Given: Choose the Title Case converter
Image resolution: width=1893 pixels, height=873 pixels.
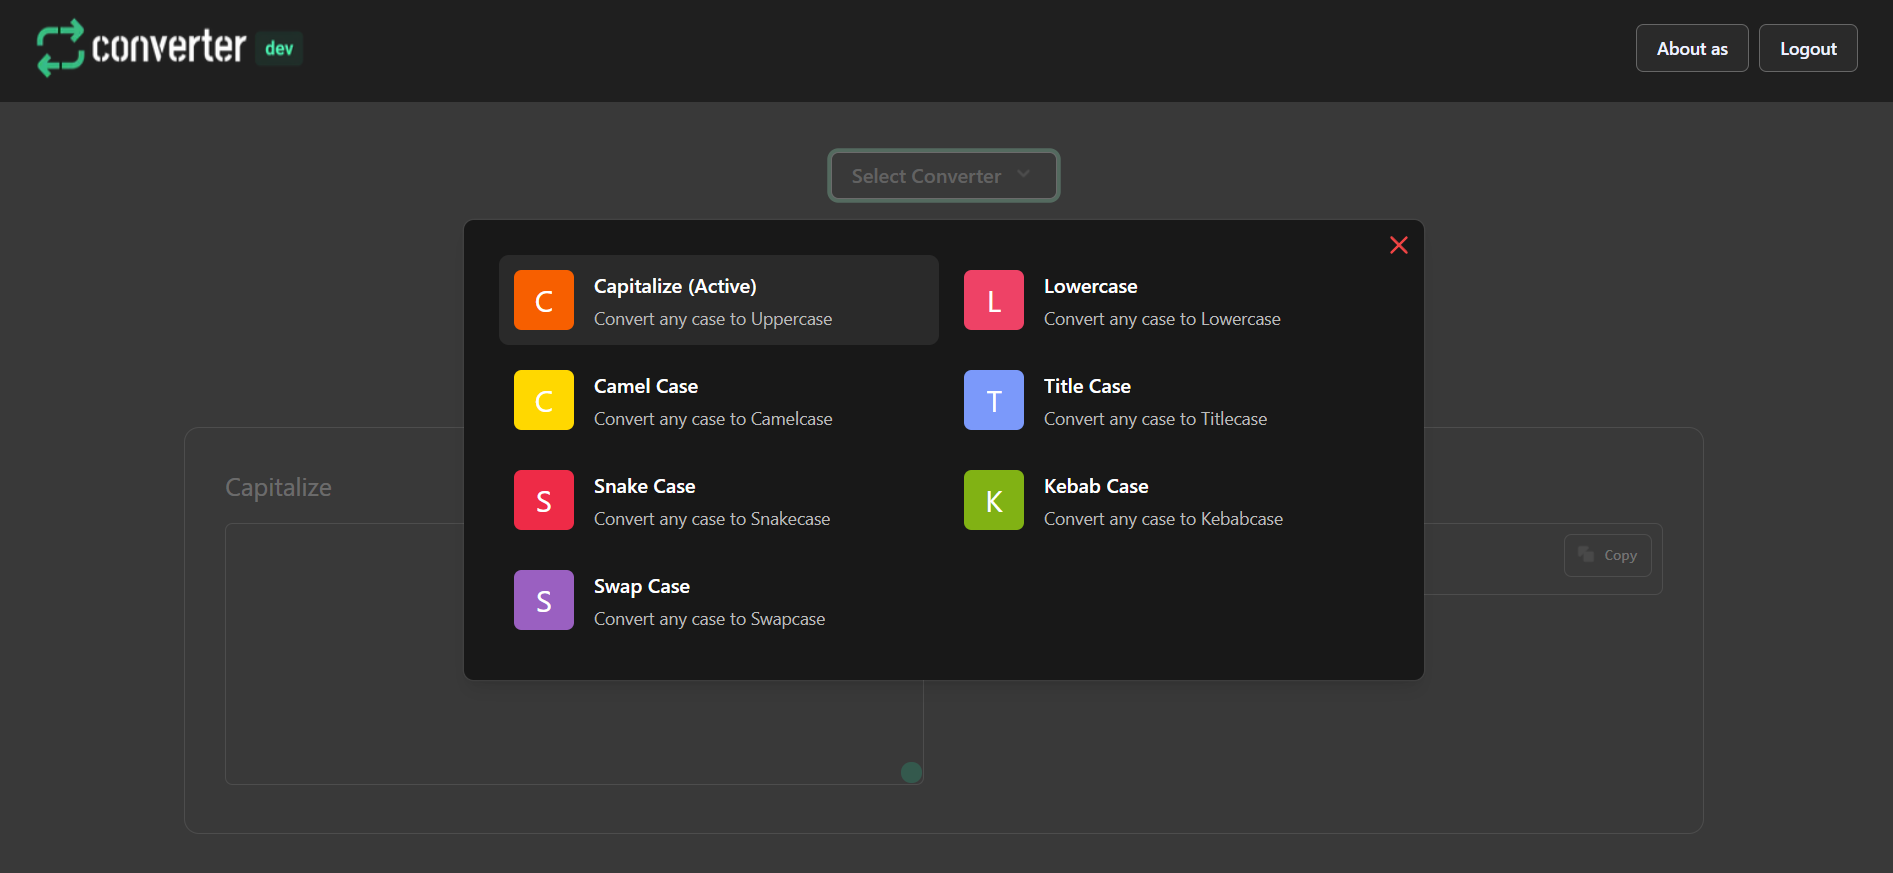Looking at the screenshot, I should 1169,400.
